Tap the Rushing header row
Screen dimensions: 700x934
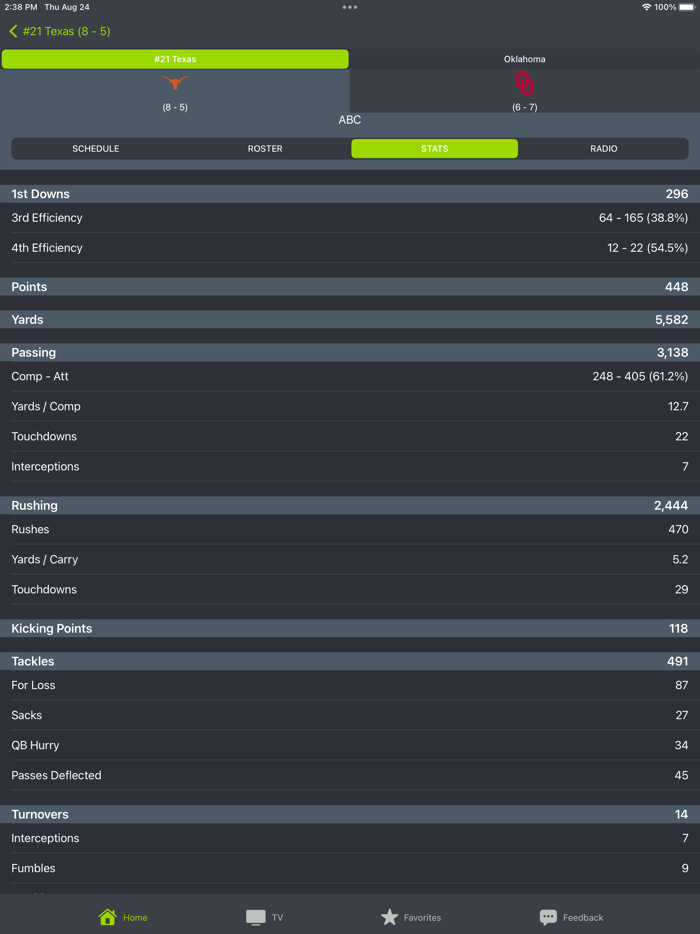coord(350,505)
